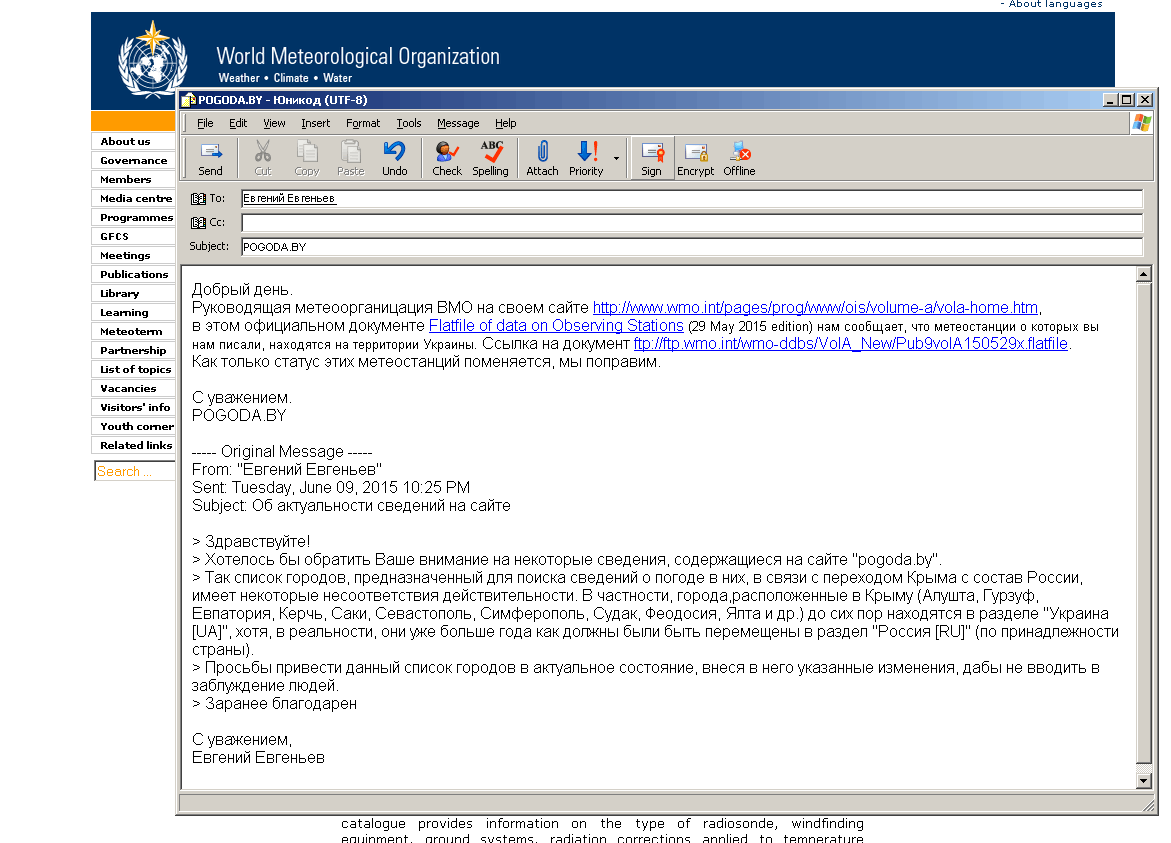Click the WMO Search box
Viewport: 1171px width, 843px height.
click(x=134, y=471)
